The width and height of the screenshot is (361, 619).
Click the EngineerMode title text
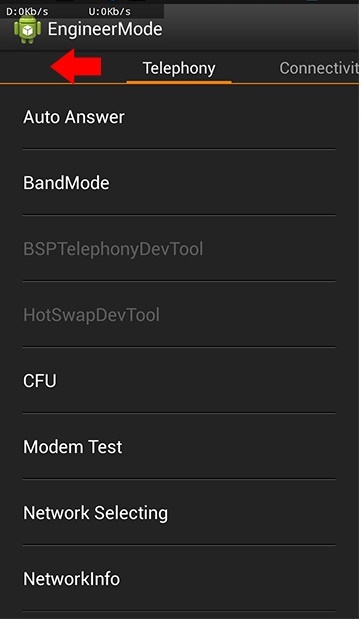(x=105, y=29)
